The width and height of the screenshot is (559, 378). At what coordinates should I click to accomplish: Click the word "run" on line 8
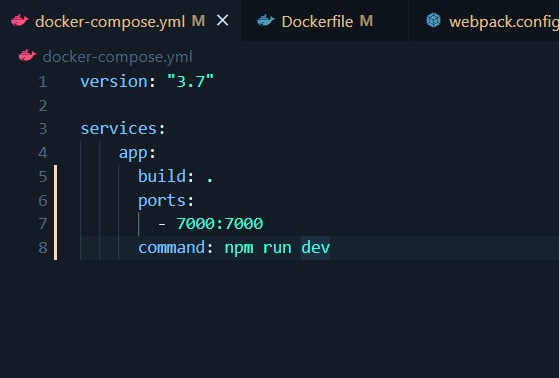click(277, 248)
